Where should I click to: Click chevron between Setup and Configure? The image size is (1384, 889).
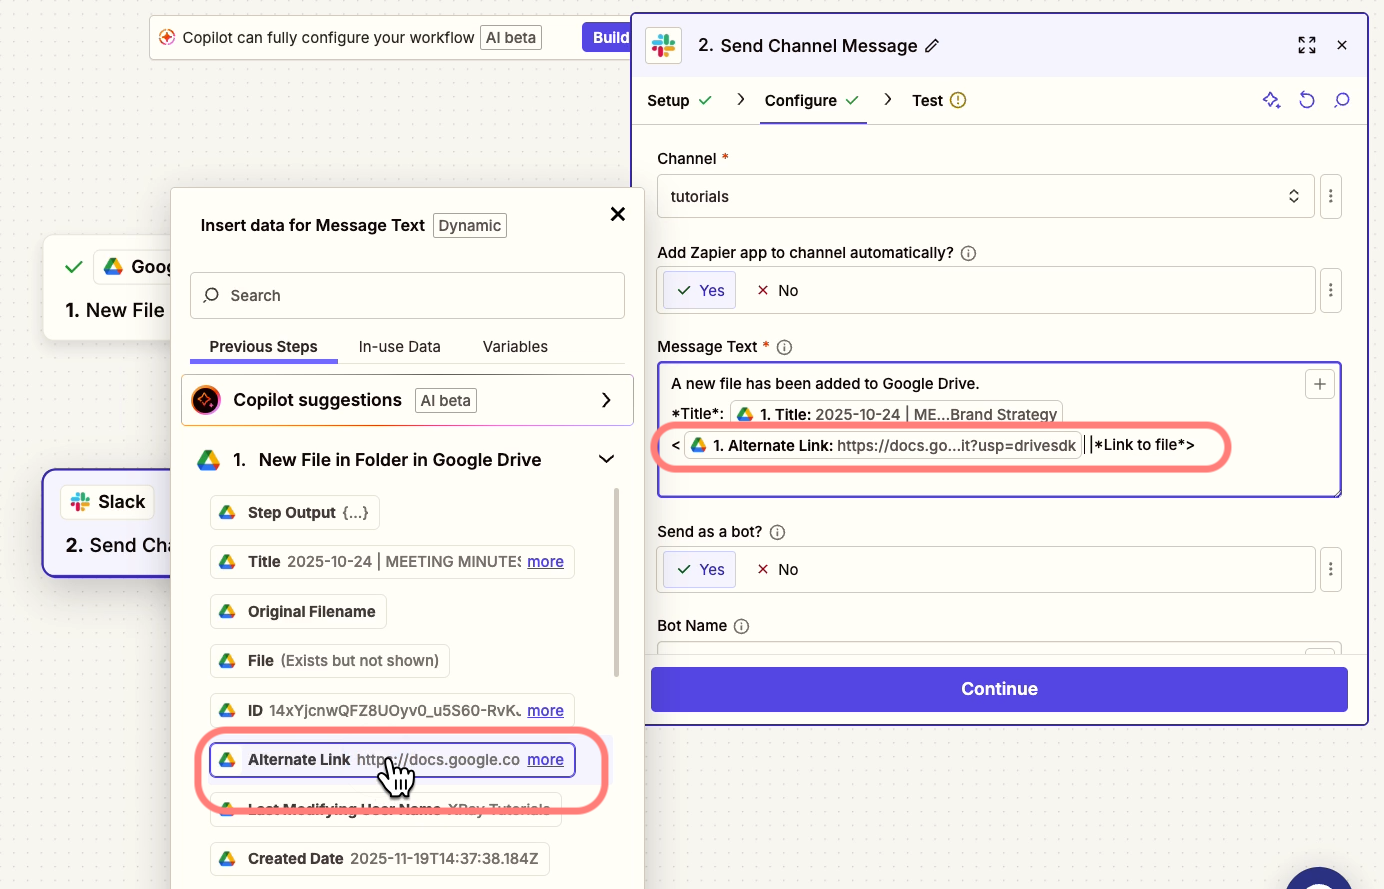pos(740,99)
